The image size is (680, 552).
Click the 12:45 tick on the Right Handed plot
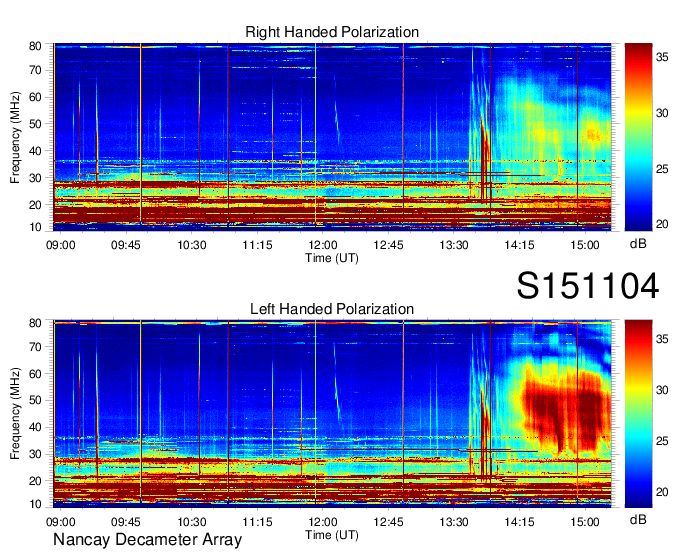(388, 245)
